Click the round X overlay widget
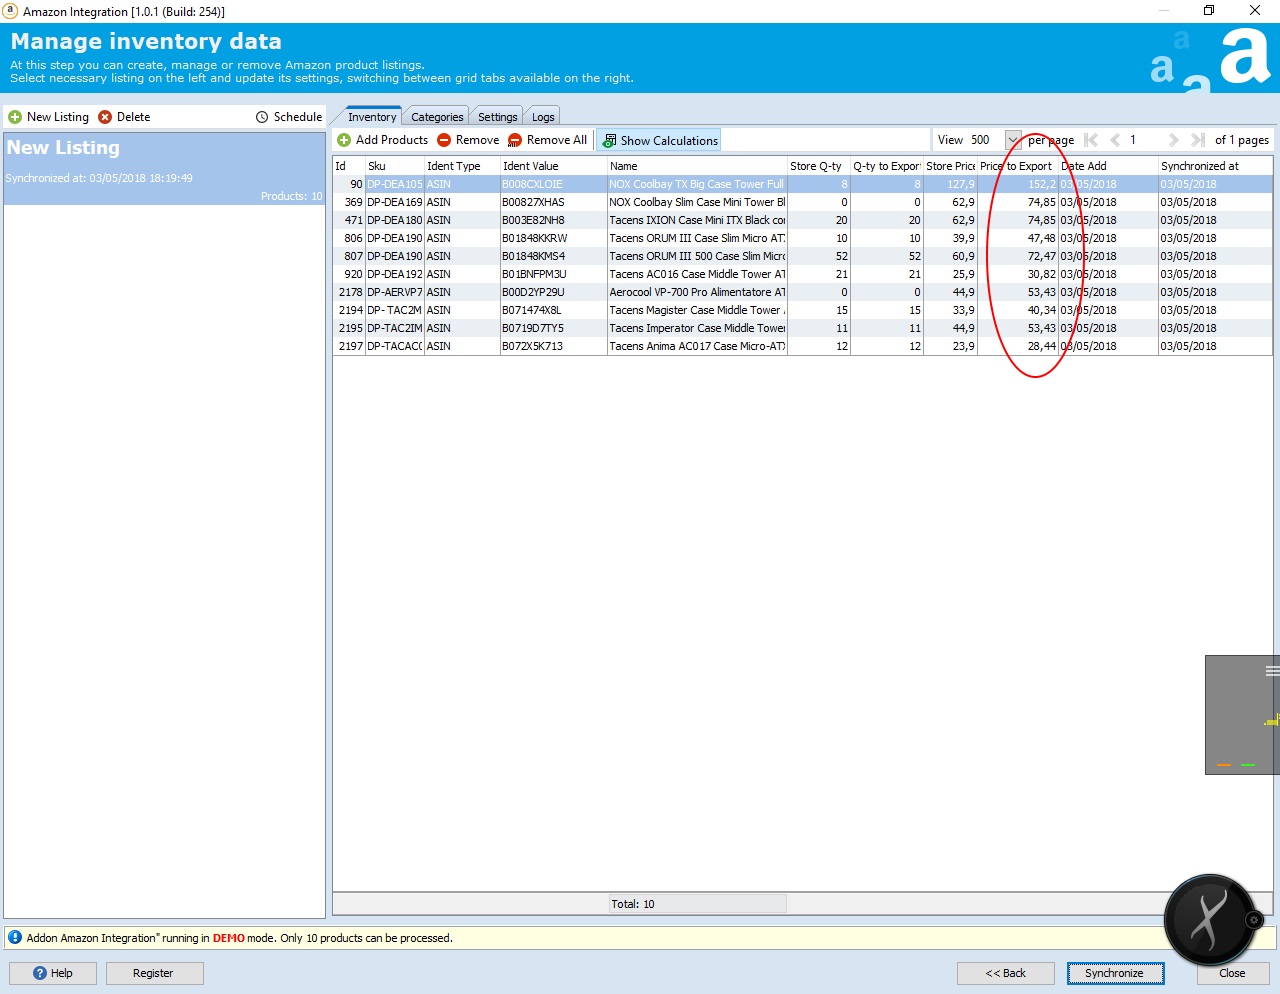1280x994 pixels. point(1209,919)
